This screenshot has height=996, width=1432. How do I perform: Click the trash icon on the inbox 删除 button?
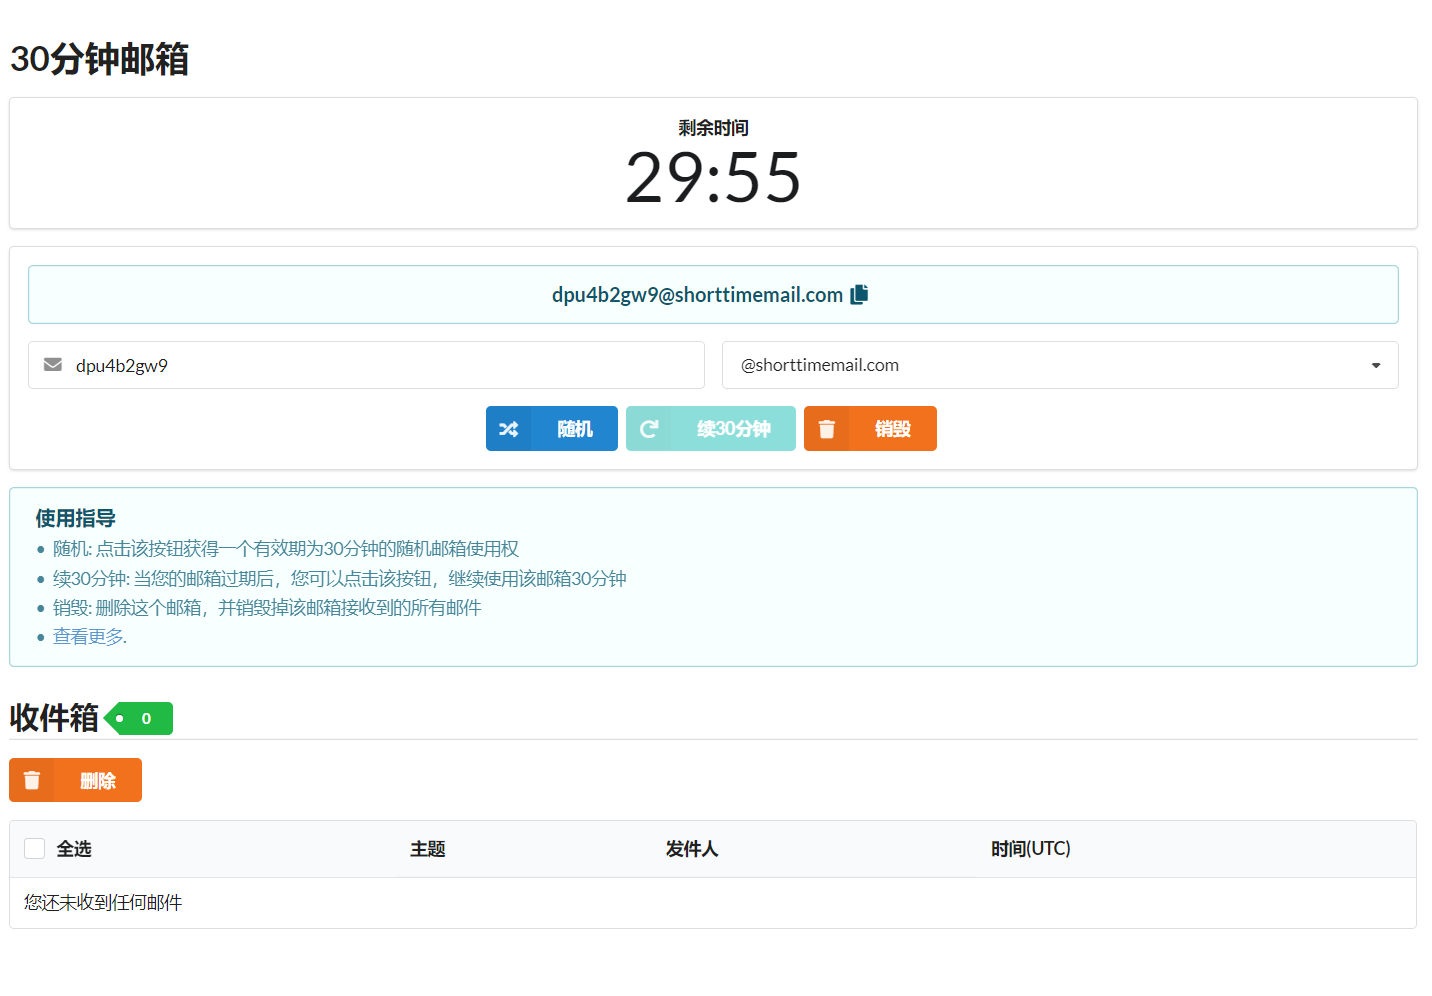(x=32, y=780)
